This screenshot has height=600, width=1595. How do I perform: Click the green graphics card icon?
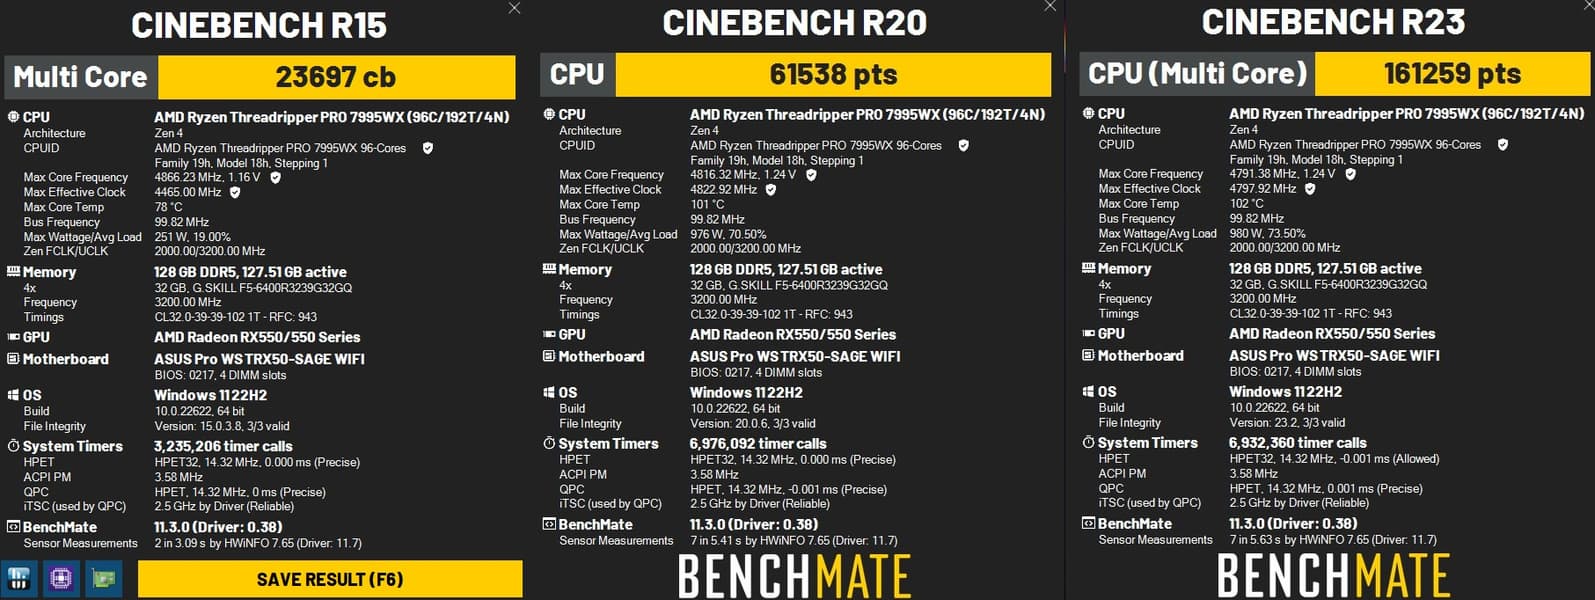[x=103, y=578]
